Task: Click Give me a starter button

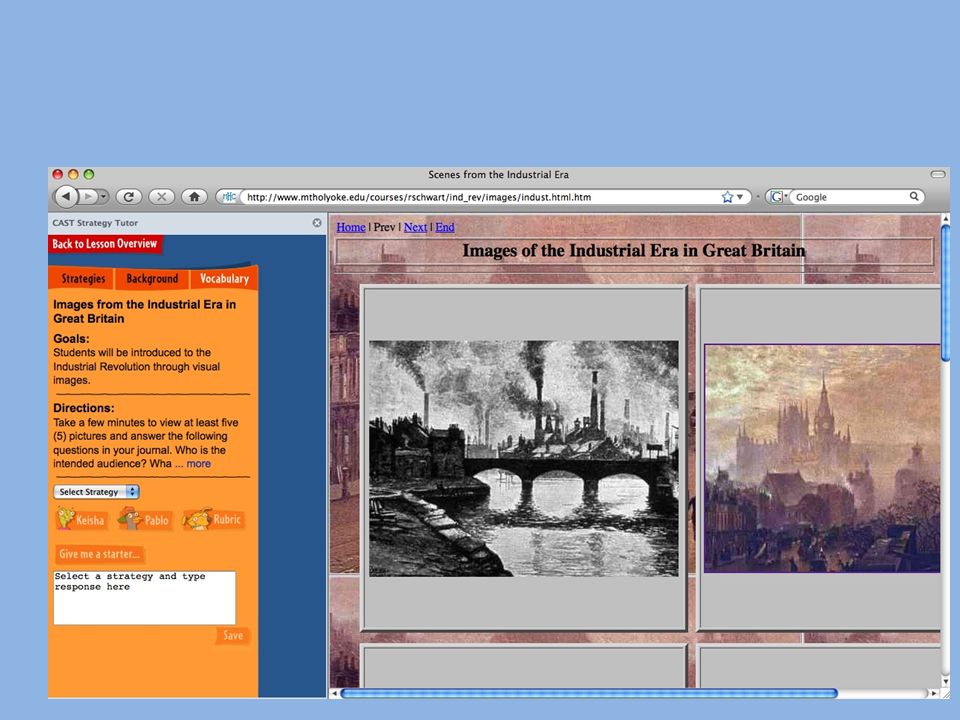Action: (x=100, y=554)
